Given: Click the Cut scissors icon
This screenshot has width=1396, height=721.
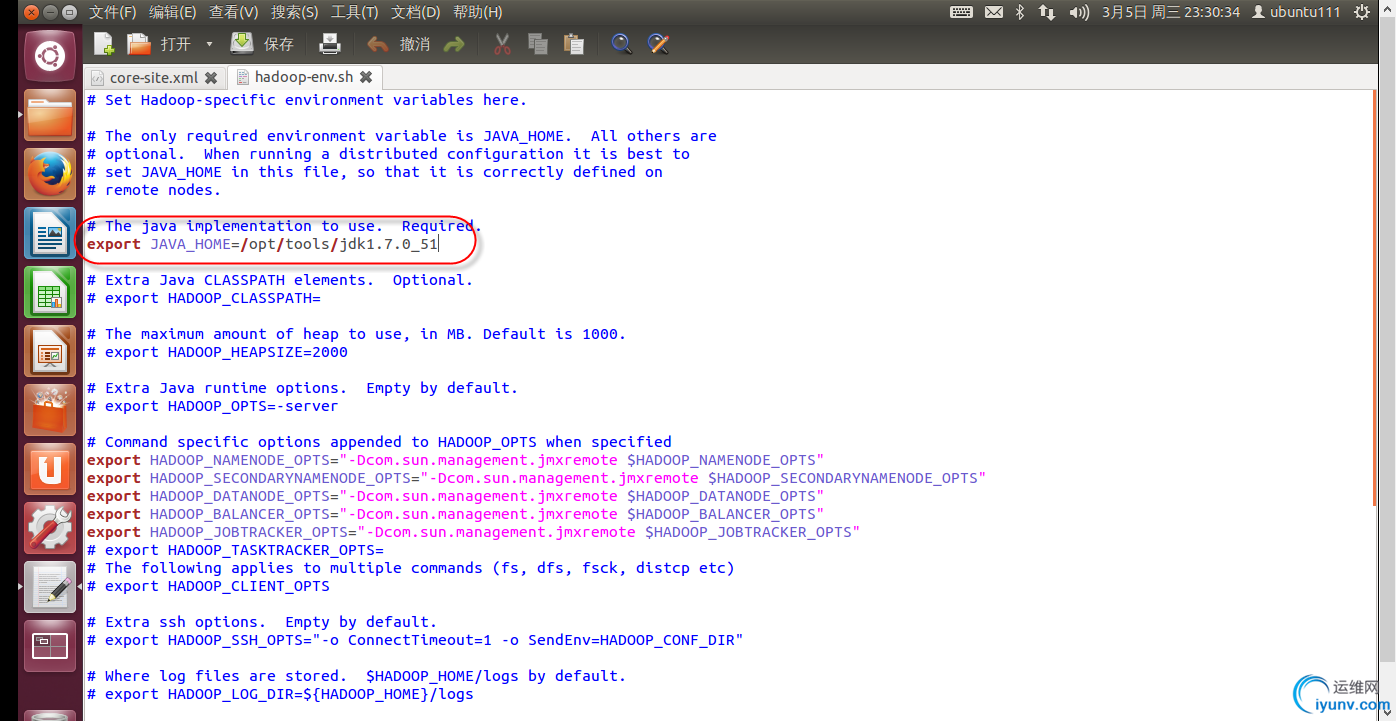Looking at the screenshot, I should (x=502, y=44).
